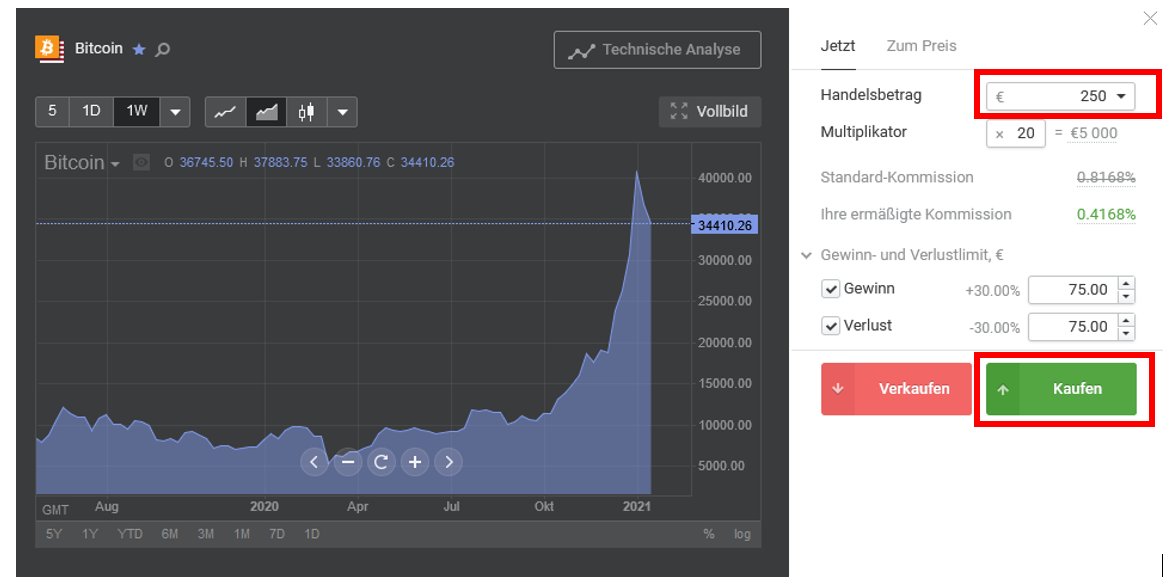Screen dimensions: 1176x577
Task: Click the Gewinn amount input field
Action: point(1073,290)
